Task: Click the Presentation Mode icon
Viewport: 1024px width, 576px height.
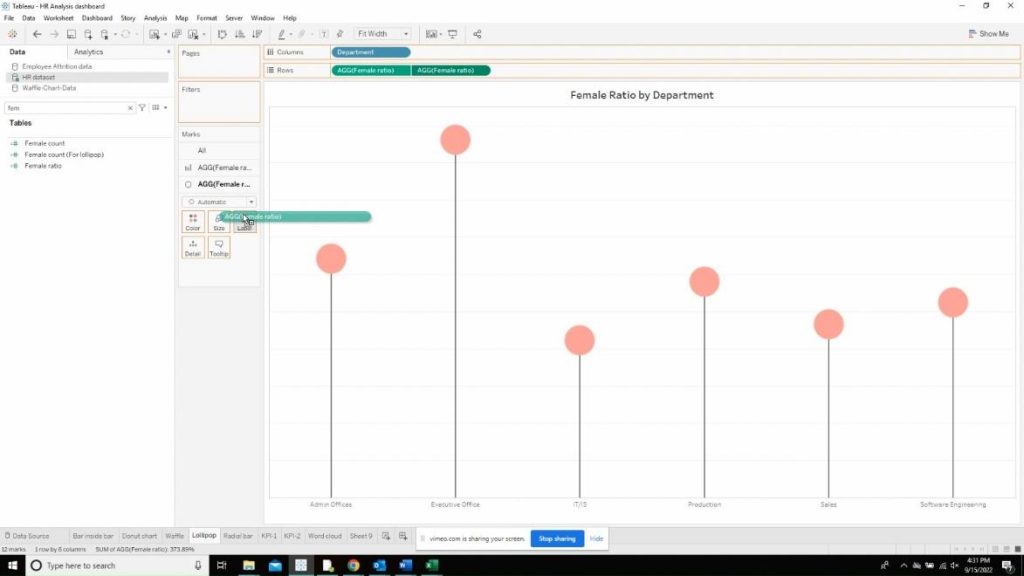Action: coord(452,33)
